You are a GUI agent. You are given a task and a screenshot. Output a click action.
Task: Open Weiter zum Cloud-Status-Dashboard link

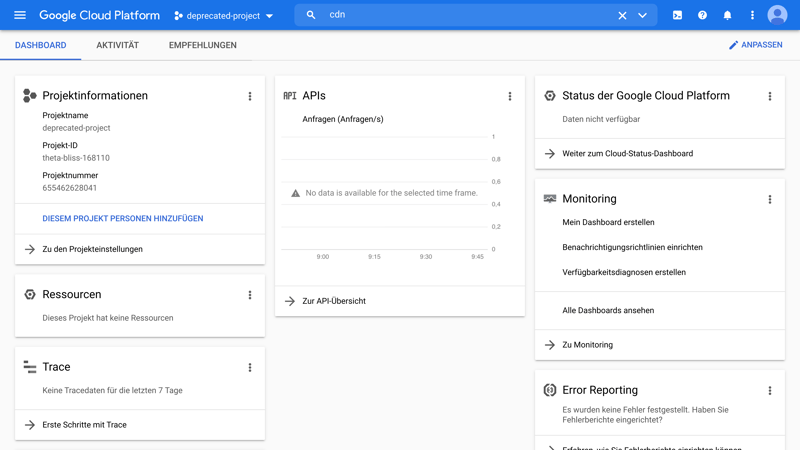[627, 154]
